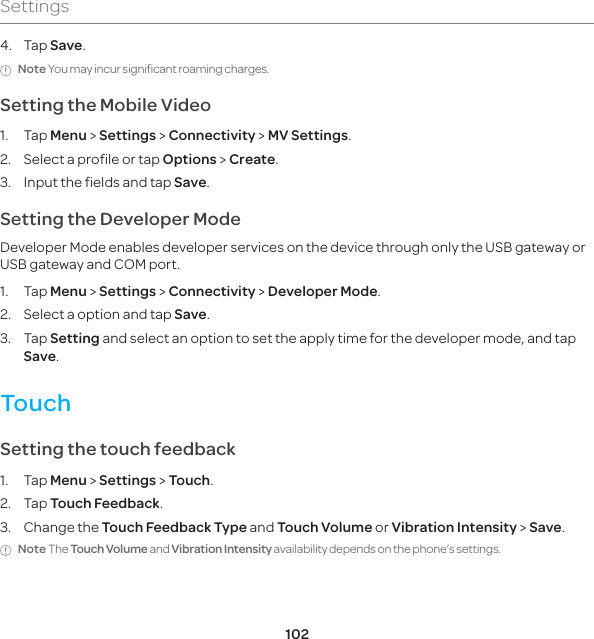Screen dimensions: 594x639
Task: Click the Setting the touch feedback heading
Action: pos(118,449)
